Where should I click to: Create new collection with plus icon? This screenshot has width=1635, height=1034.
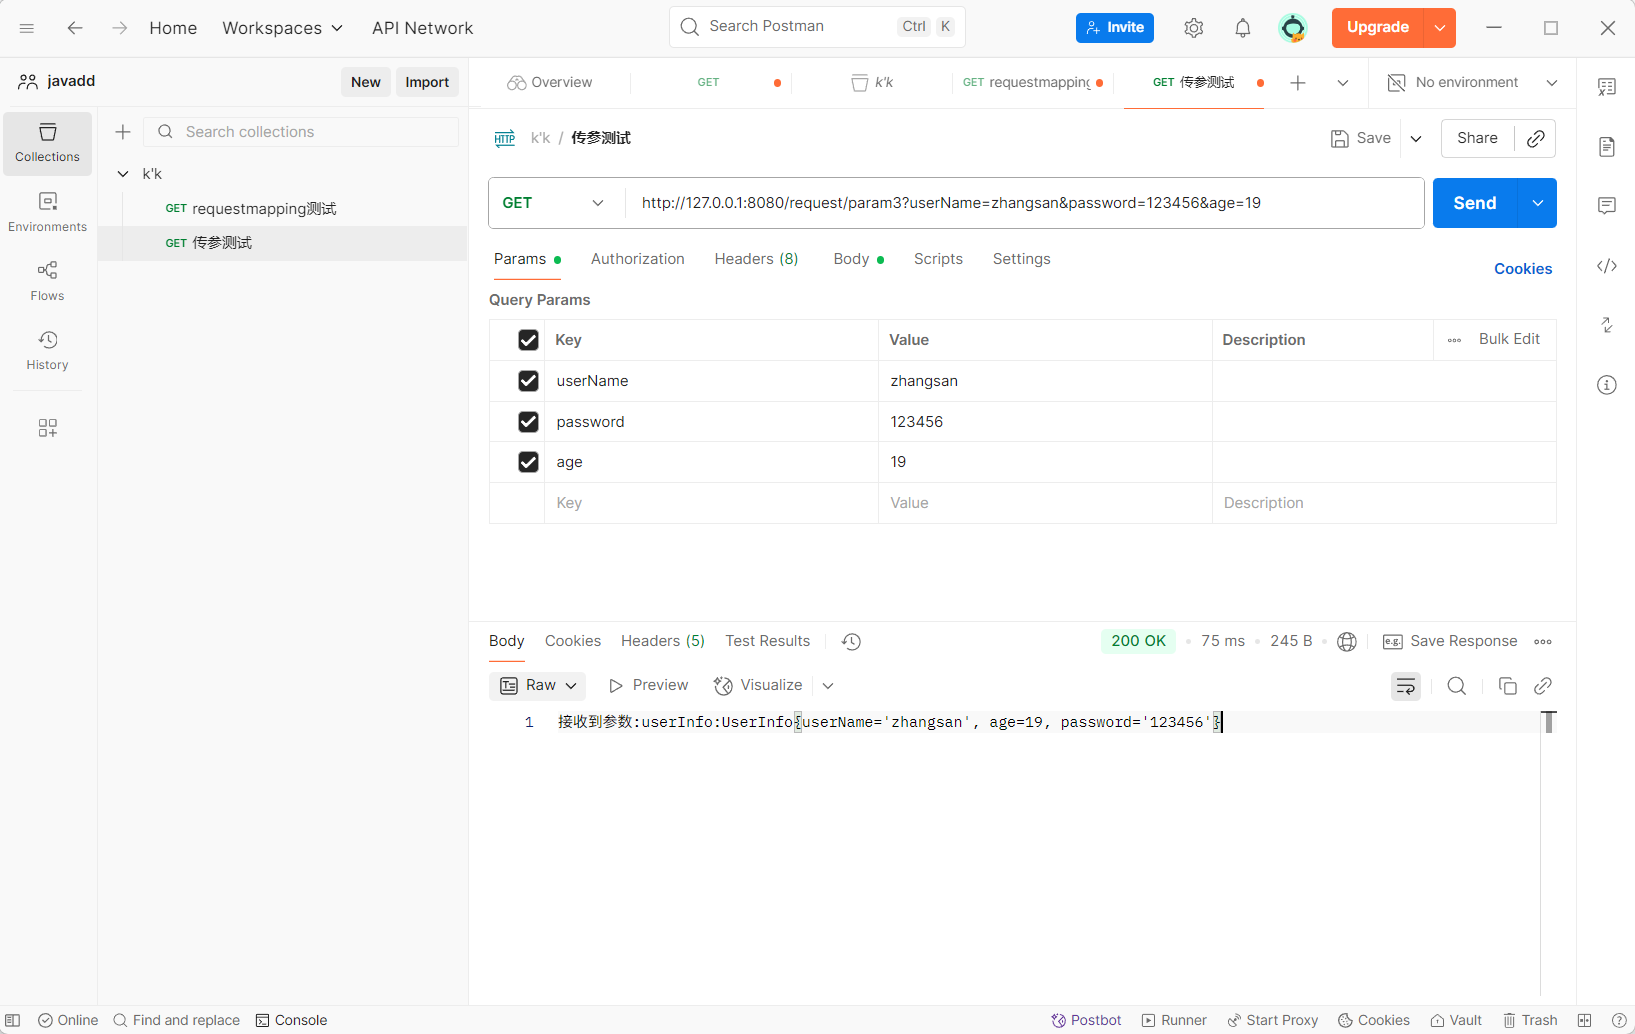coord(123,132)
